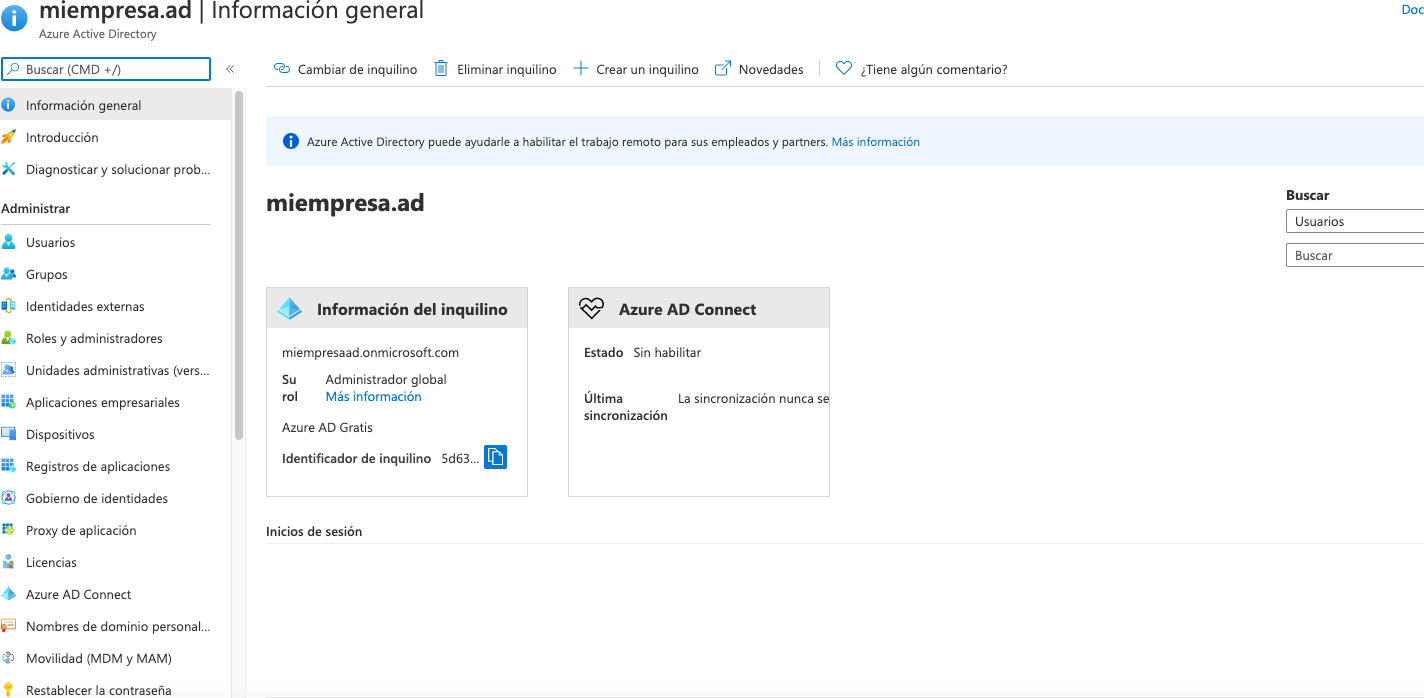1424x698 pixels.
Task: Click the heart icon for feedback
Action: pyautogui.click(x=844, y=69)
